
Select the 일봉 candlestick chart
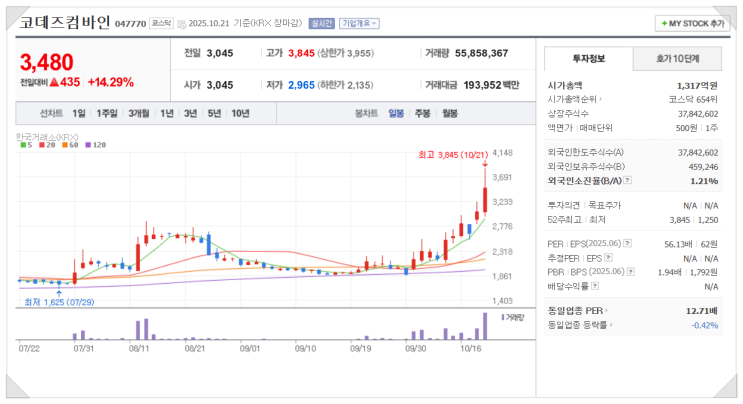pos(396,114)
